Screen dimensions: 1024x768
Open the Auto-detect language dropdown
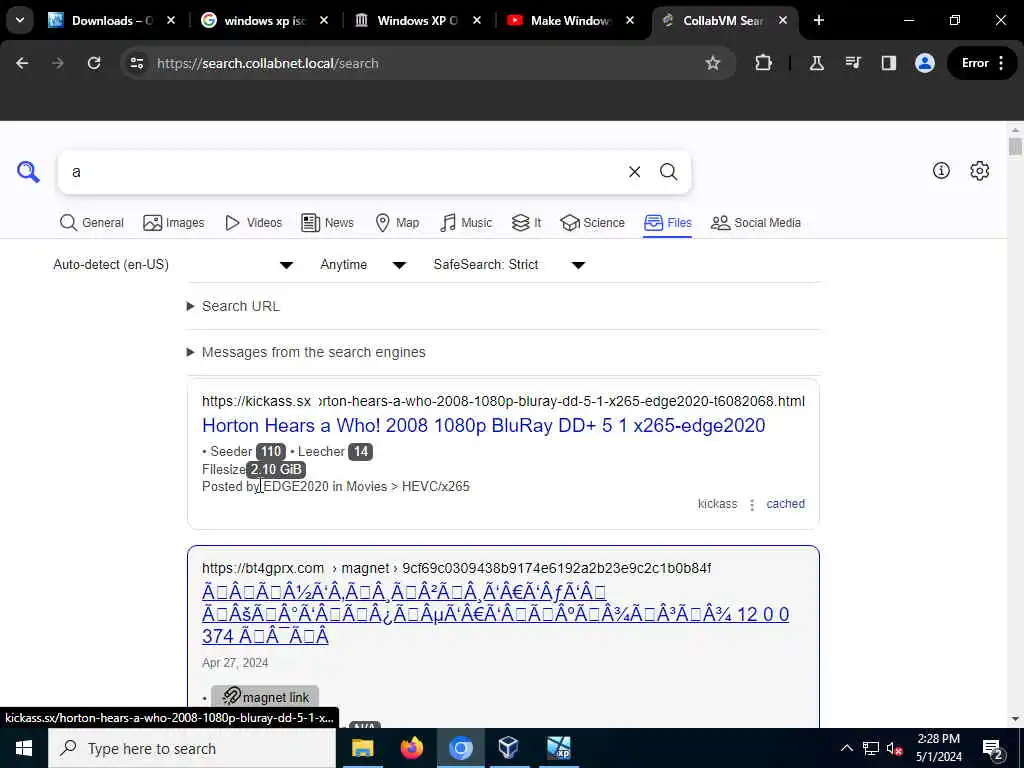pos(173,264)
